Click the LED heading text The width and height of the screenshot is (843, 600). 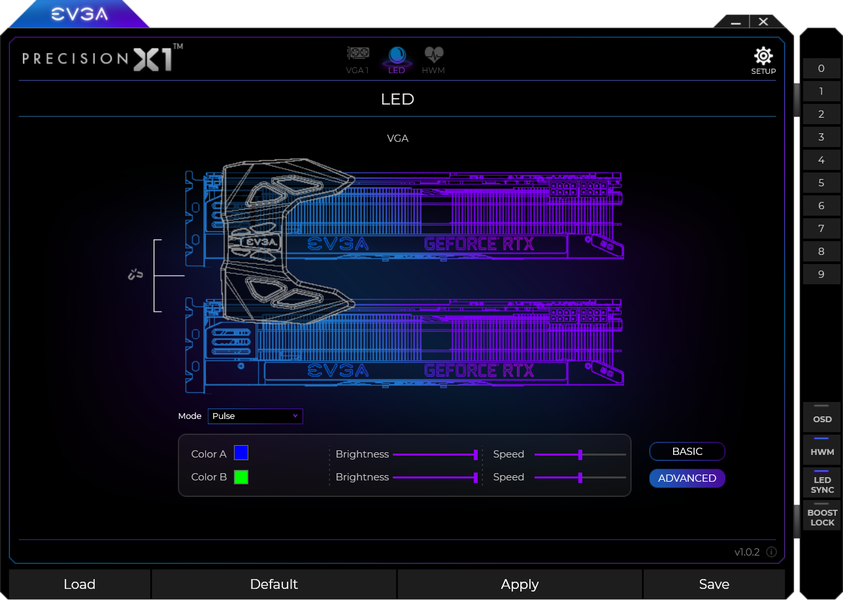click(397, 99)
